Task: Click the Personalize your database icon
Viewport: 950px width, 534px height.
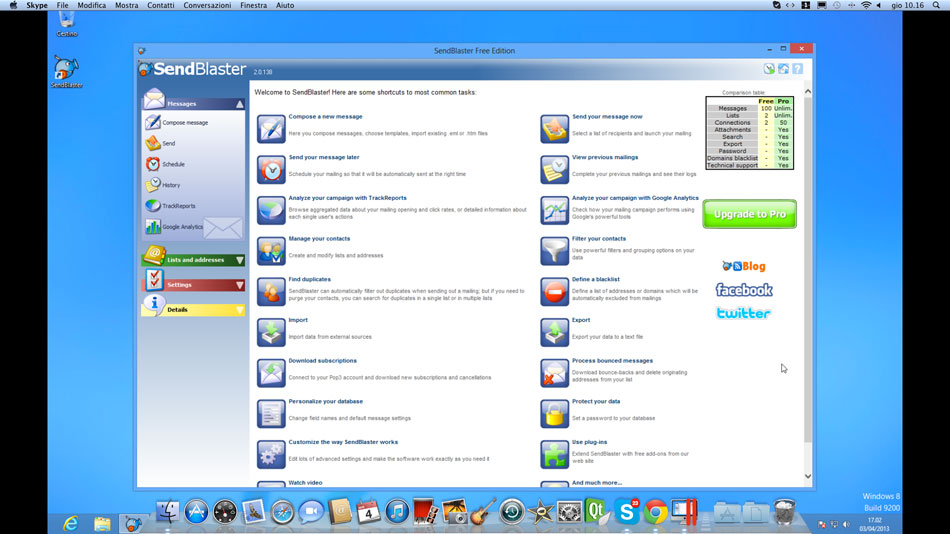Action: pyautogui.click(x=271, y=413)
